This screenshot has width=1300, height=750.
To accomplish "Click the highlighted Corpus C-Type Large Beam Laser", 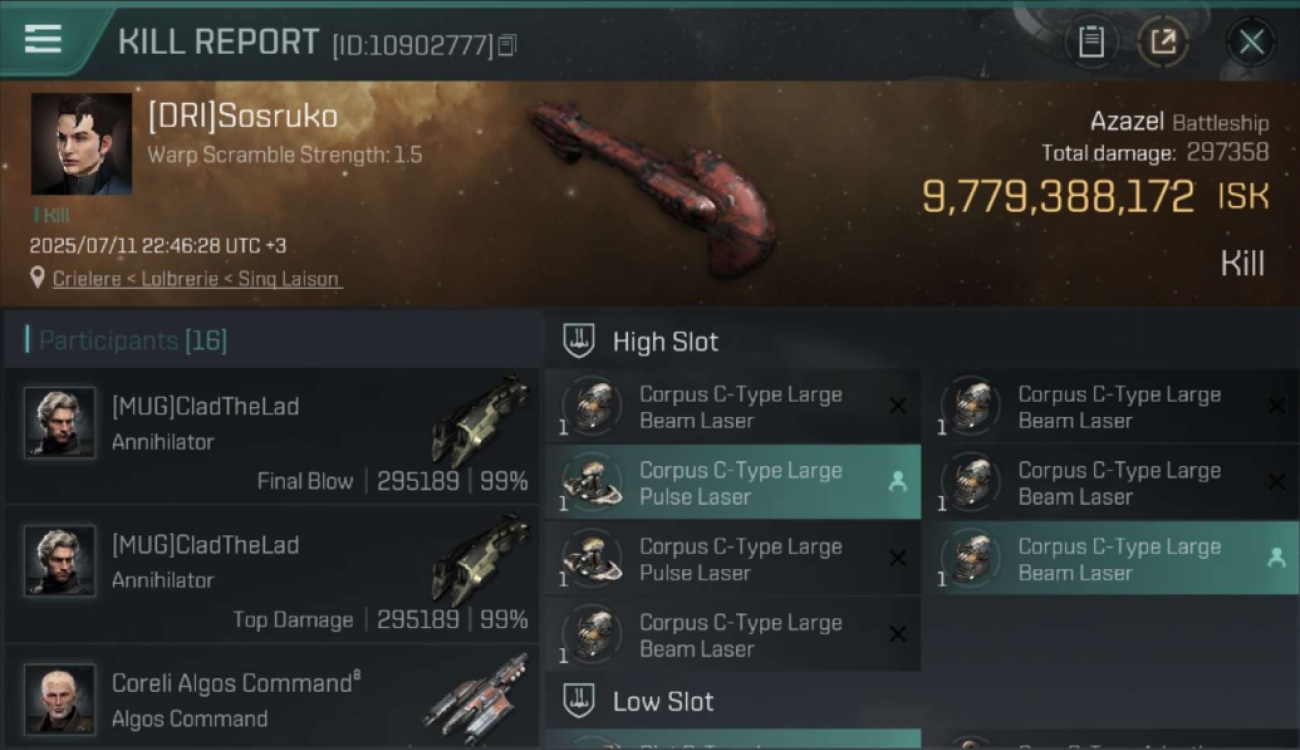I will point(1111,558).
